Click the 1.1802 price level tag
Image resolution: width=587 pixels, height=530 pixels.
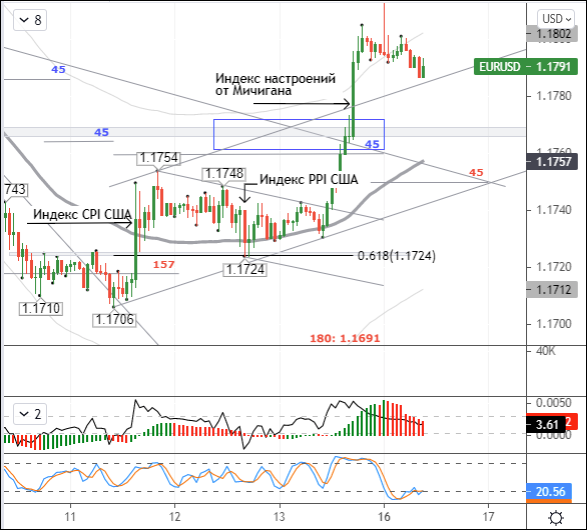[552, 34]
